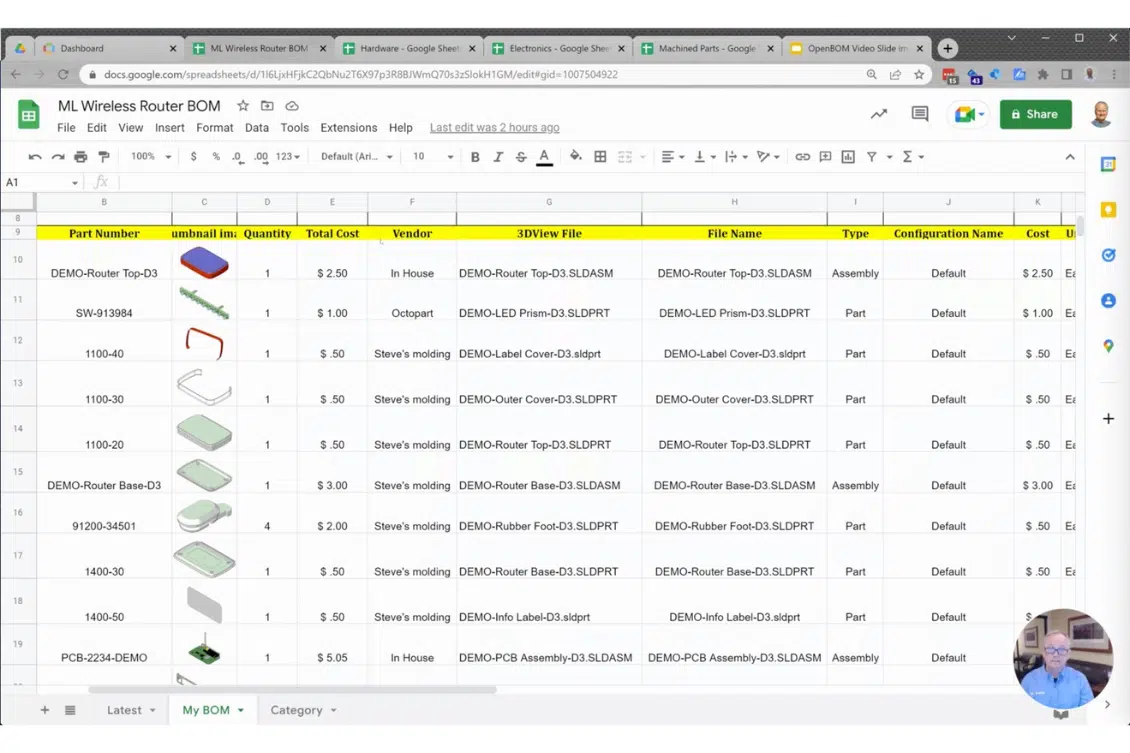
Task: Toggle bold formatting
Action: [x=475, y=156]
